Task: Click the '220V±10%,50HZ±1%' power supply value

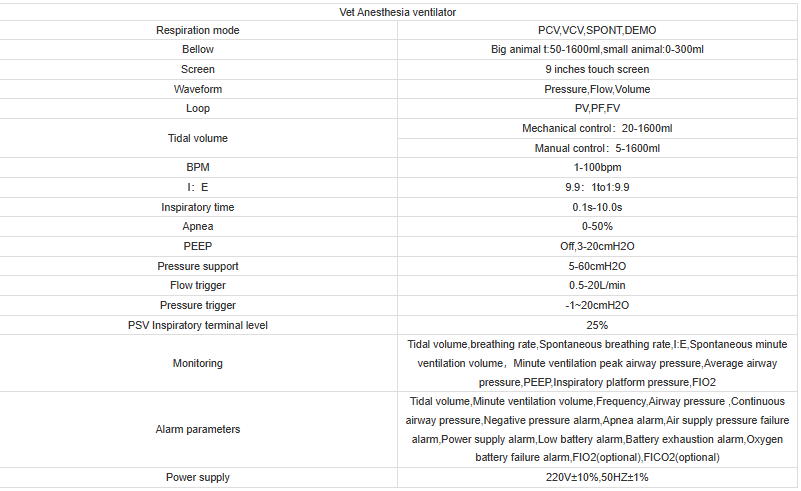Action: [x=597, y=478]
